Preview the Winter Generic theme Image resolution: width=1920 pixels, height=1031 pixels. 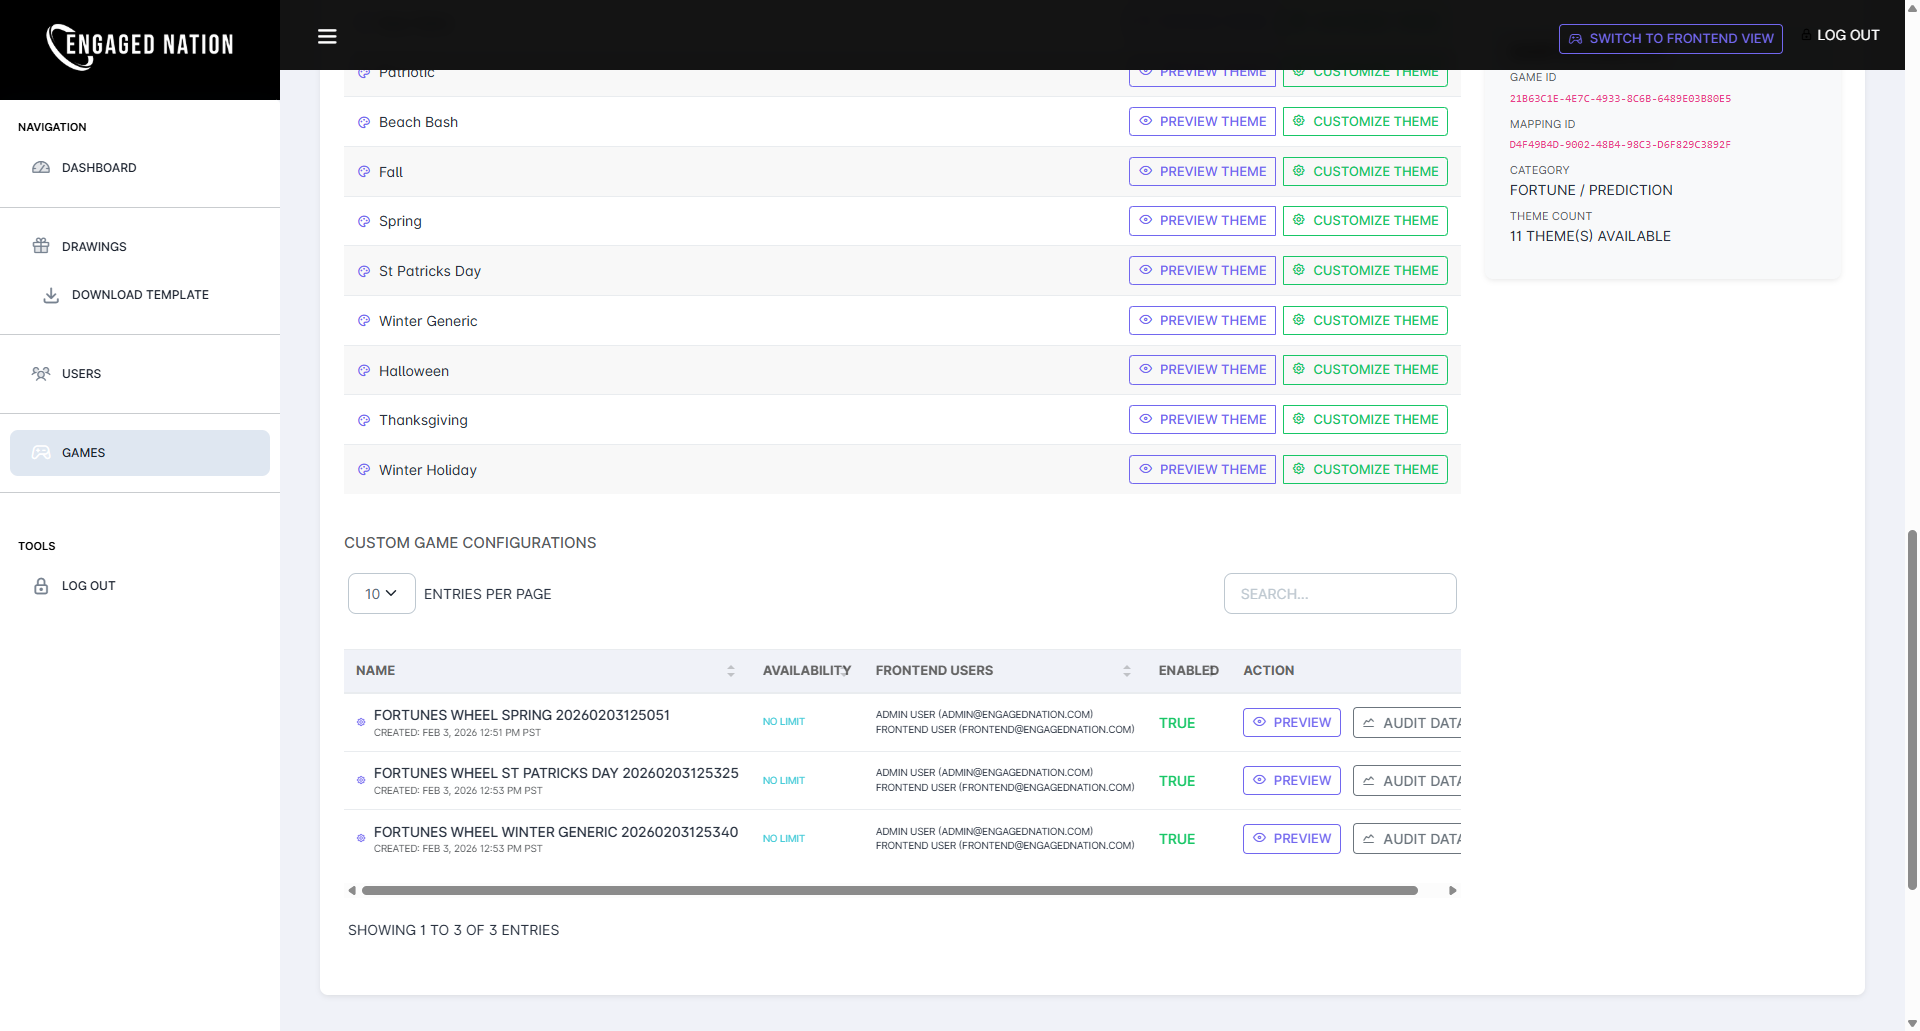click(x=1202, y=320)
